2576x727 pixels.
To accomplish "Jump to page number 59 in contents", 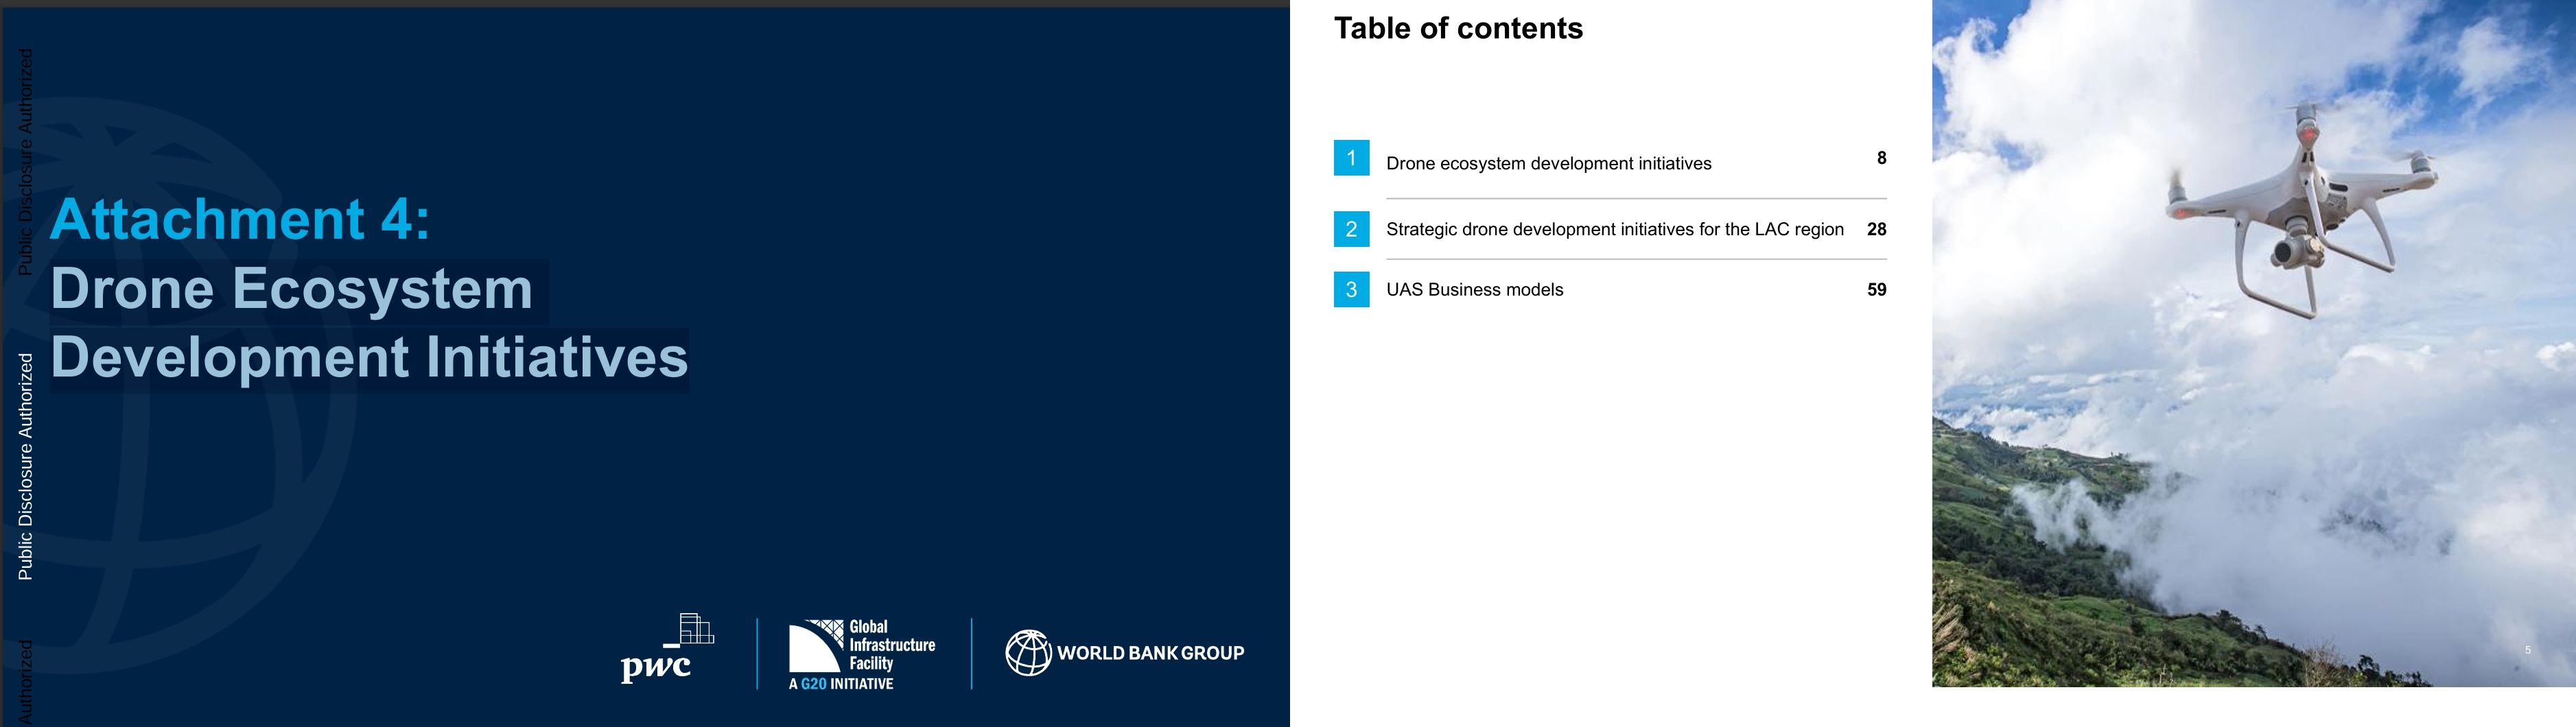I will (1876, 290).
